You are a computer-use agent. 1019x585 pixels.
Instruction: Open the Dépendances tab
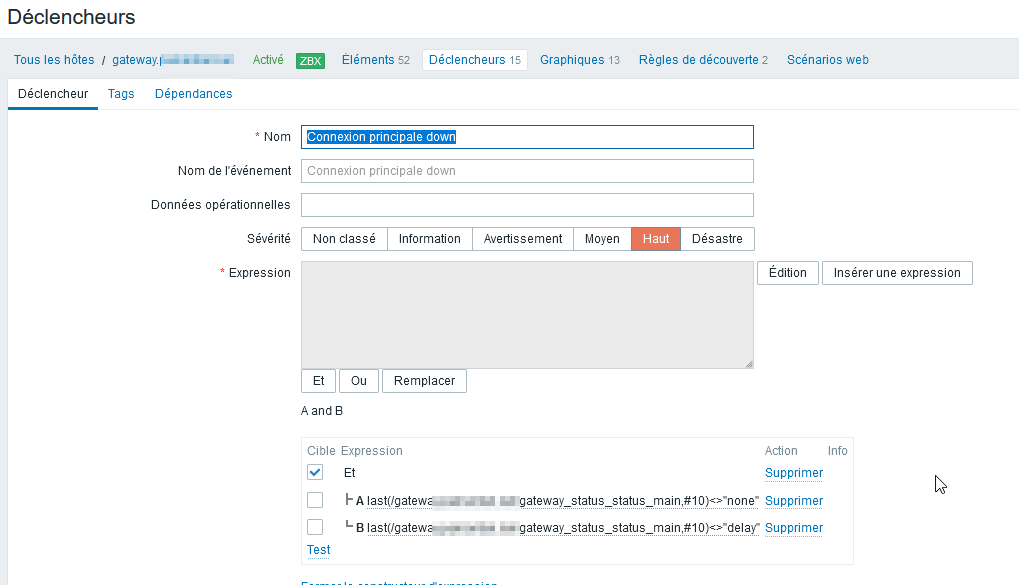pos(193,94)
